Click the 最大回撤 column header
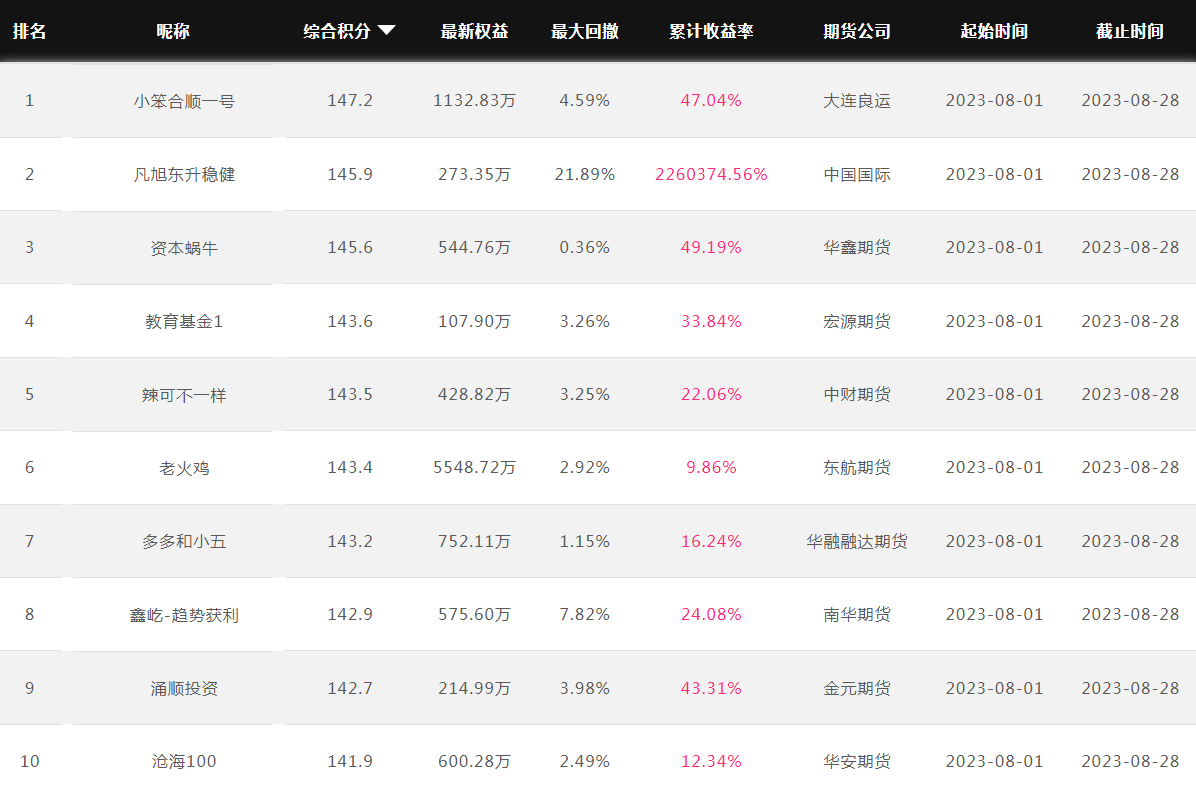 pos(585,31)
